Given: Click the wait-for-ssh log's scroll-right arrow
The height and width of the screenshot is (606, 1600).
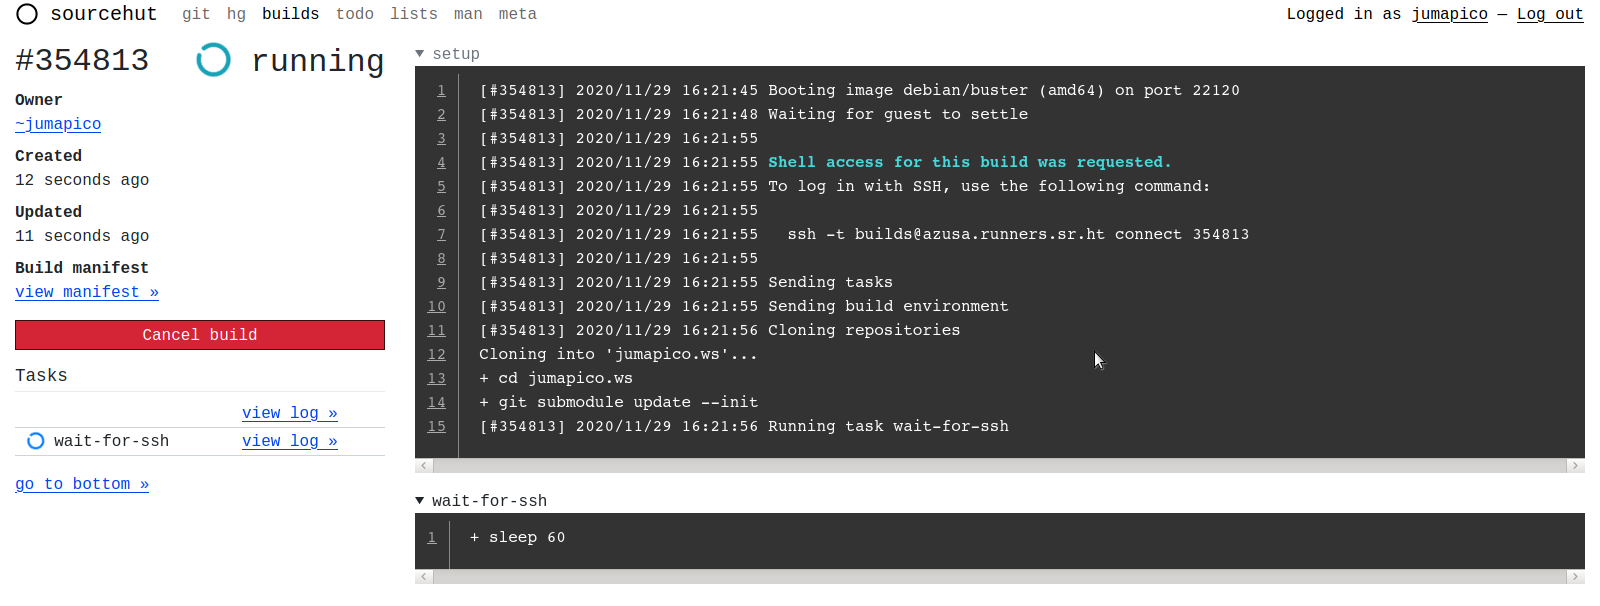Looking at the screenshot, I should click(x=1575, y=577).
